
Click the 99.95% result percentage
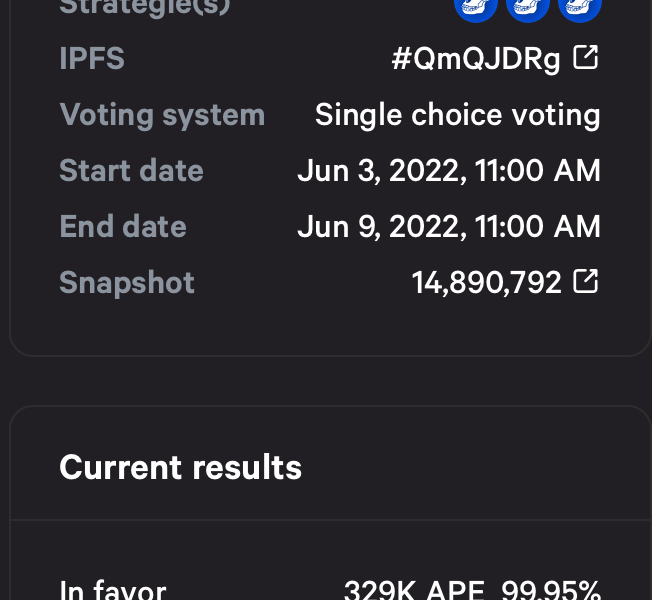tap(551, 590)
